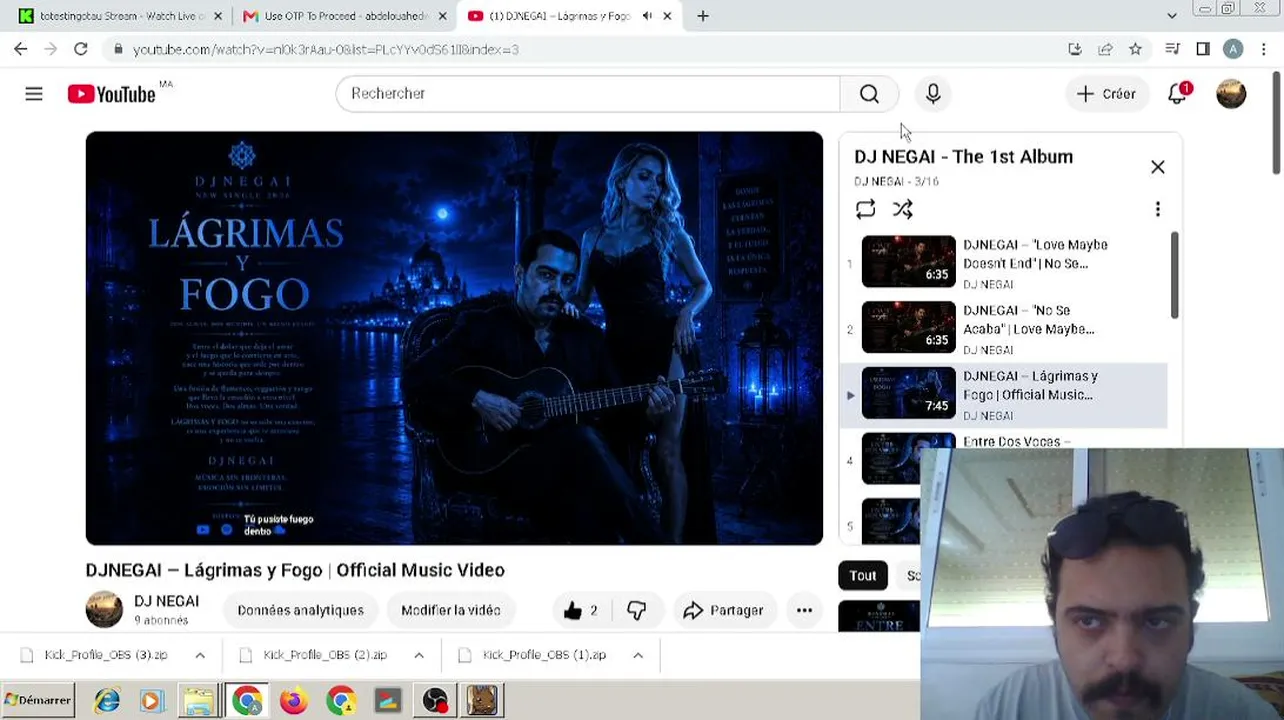Select the DJNEGAI Lágrimas y Fogo tab

pyautogui.click(x=571, y=16)
